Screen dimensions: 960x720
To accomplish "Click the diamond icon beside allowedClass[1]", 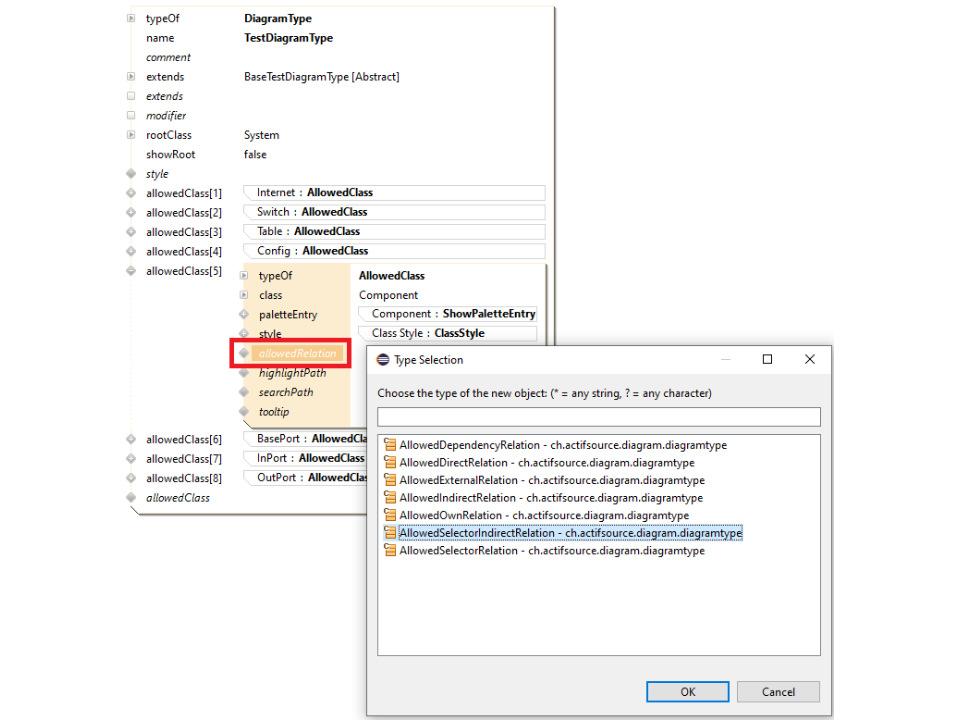I will (131, 193).
